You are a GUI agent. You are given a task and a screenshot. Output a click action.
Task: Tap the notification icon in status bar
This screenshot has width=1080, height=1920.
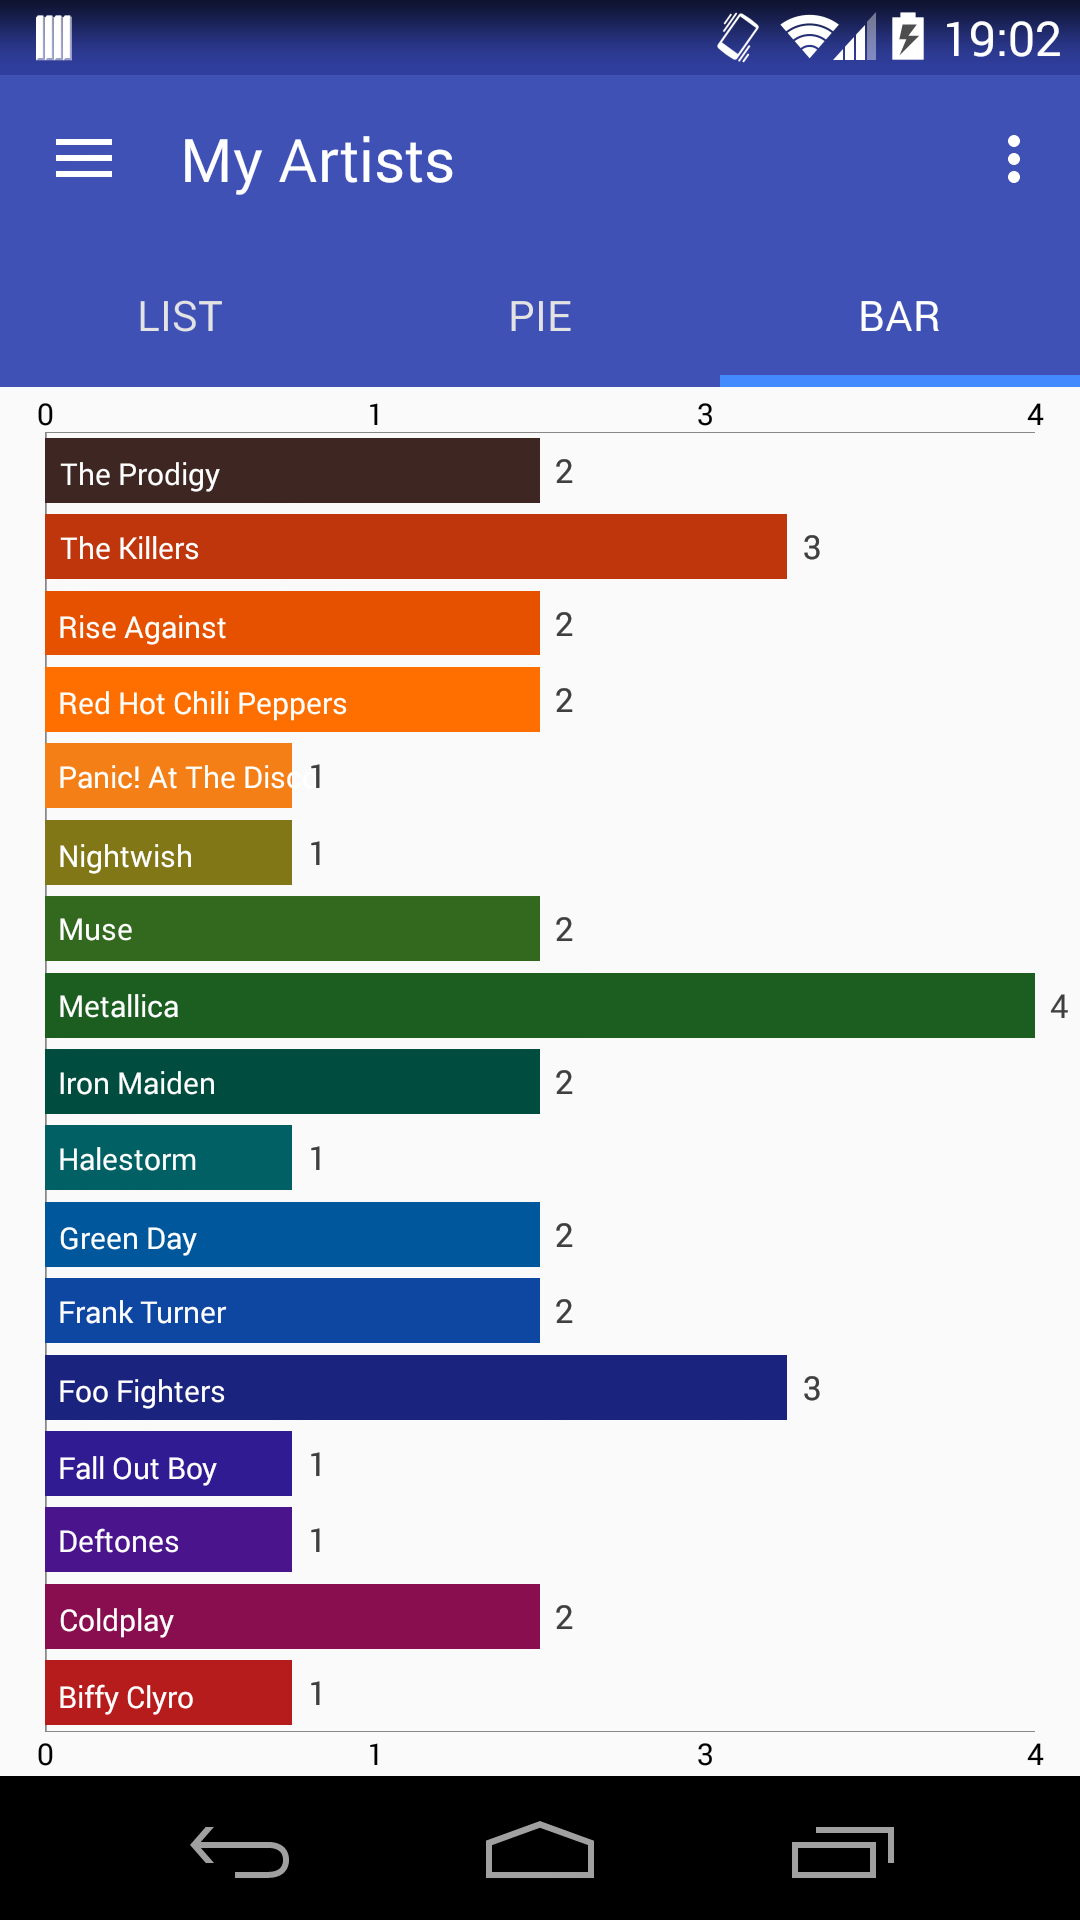(x=54, y=38)
